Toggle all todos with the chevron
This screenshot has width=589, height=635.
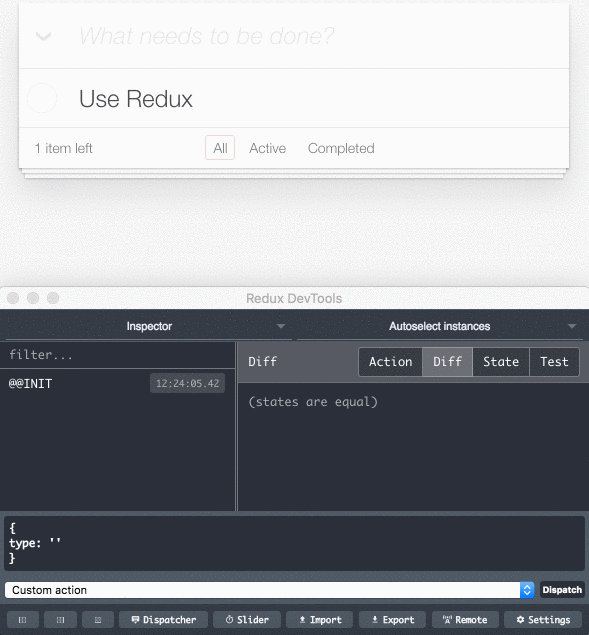(x=43, y=36)
